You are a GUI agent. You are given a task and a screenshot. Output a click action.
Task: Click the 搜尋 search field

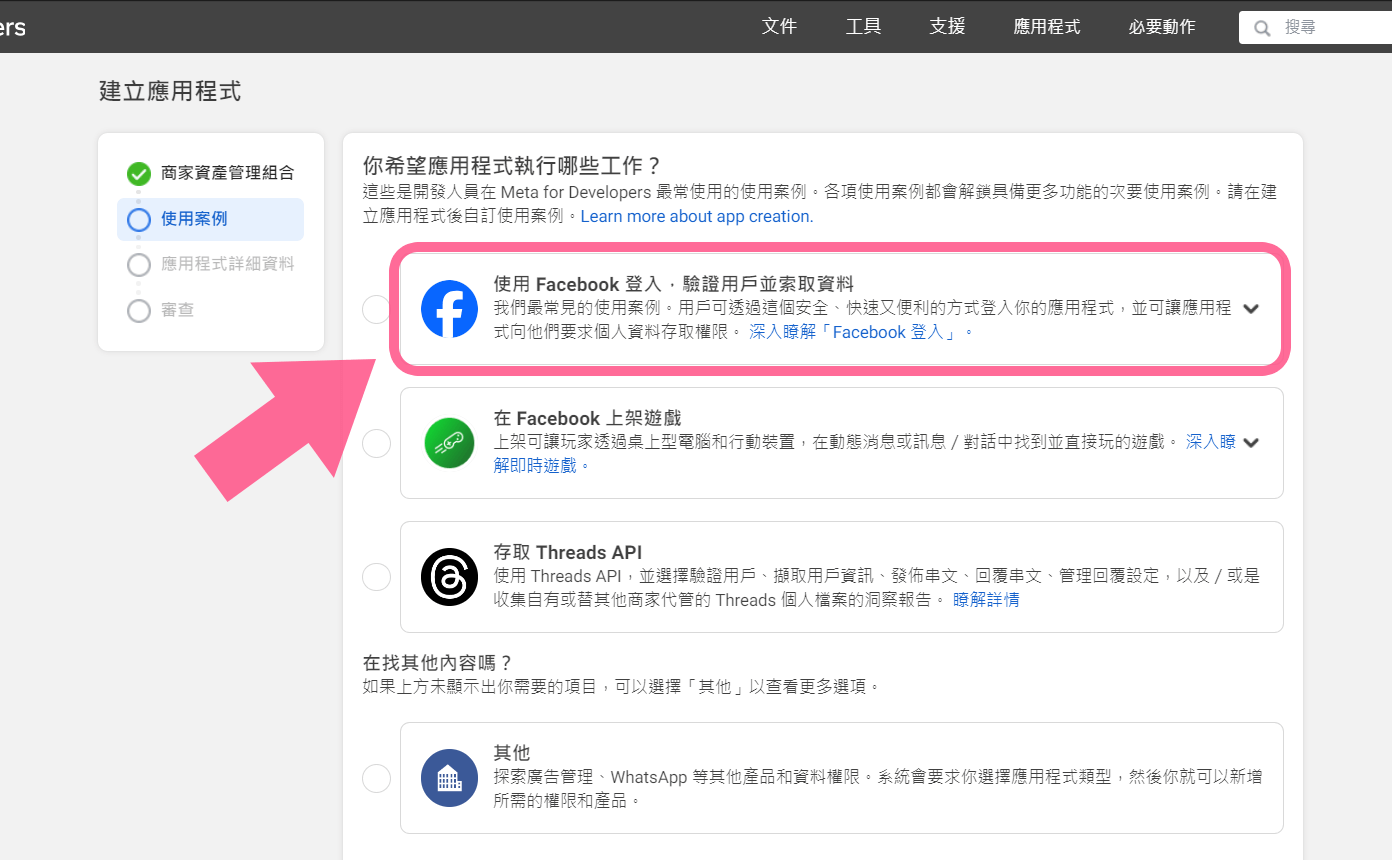pos(1316,28)
